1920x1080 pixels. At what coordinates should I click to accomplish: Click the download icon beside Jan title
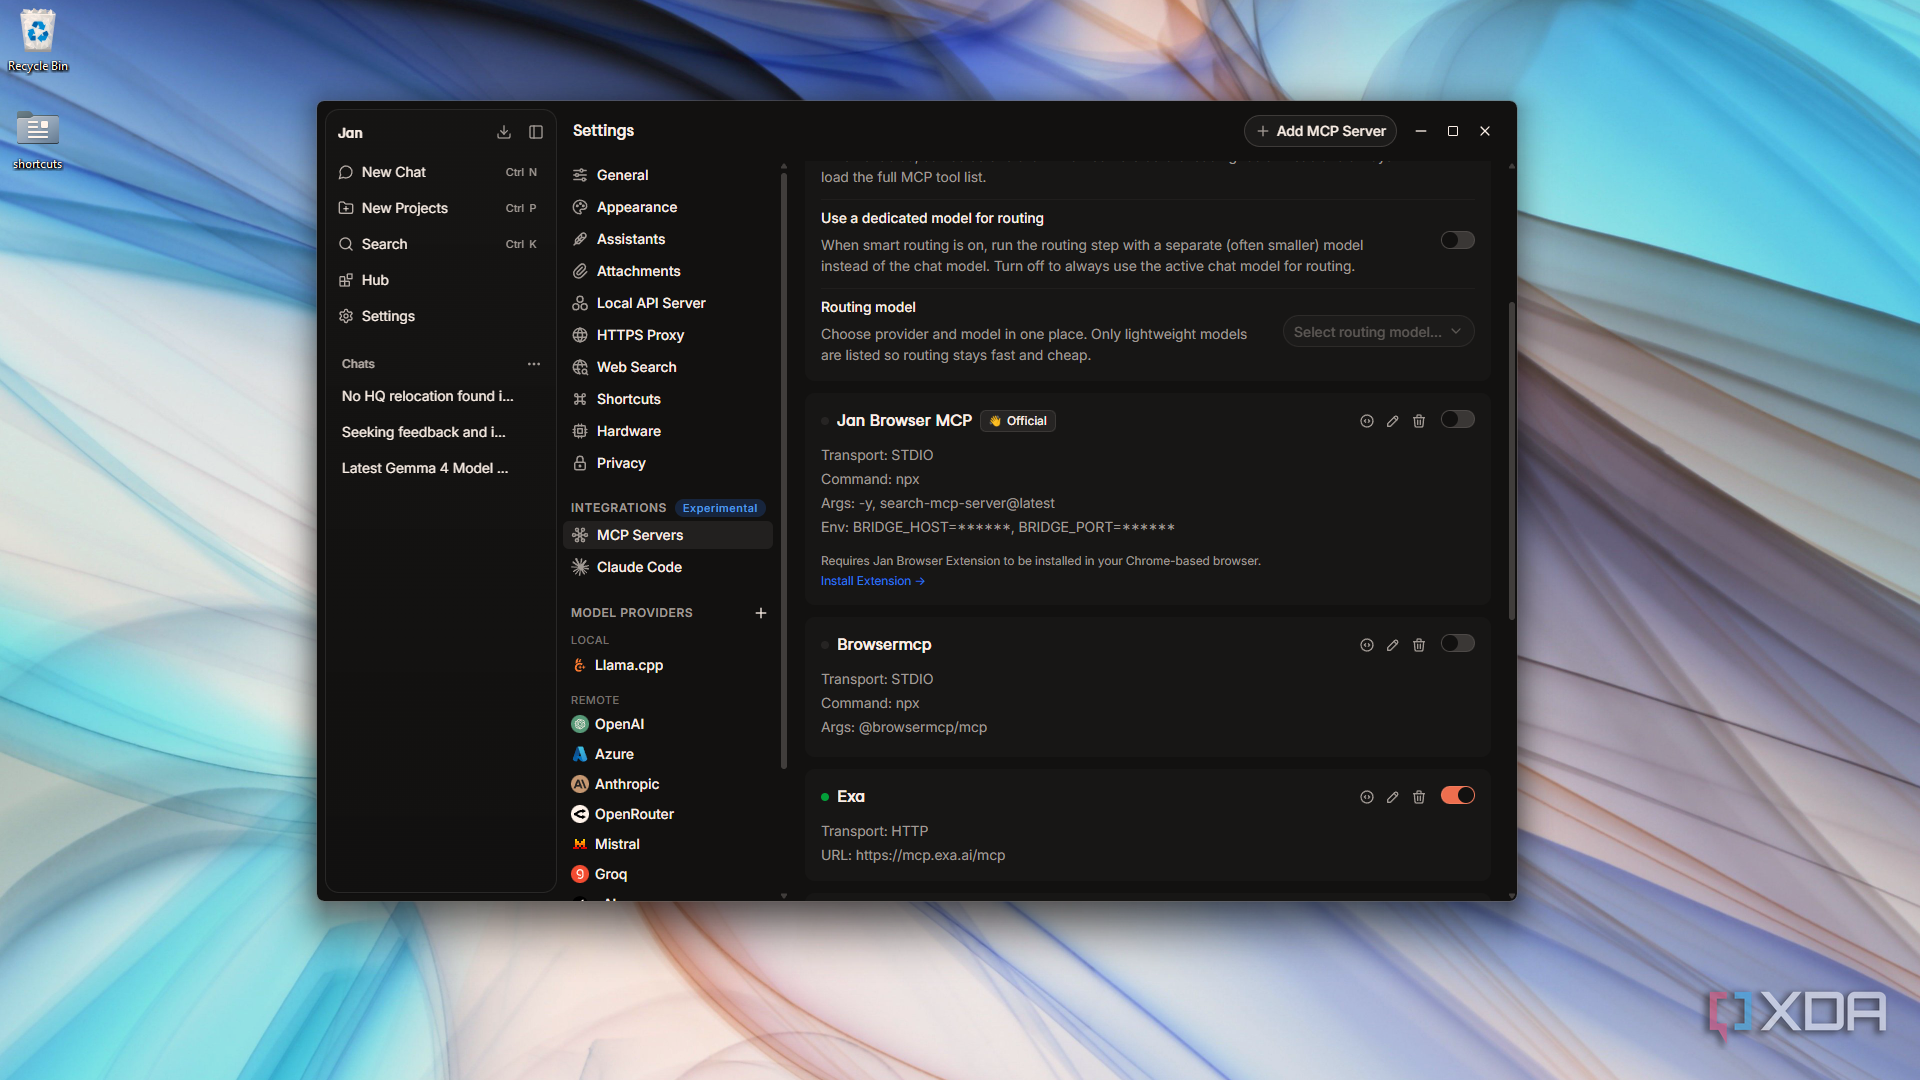point(504,132)
